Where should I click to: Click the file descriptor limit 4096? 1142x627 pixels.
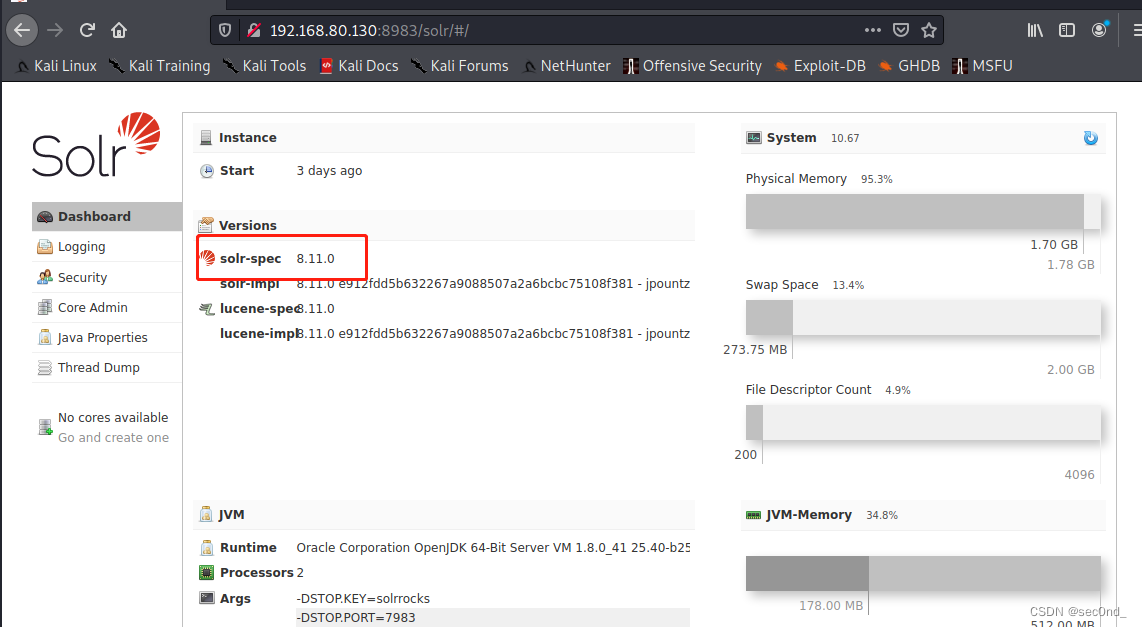point(1079,475)
